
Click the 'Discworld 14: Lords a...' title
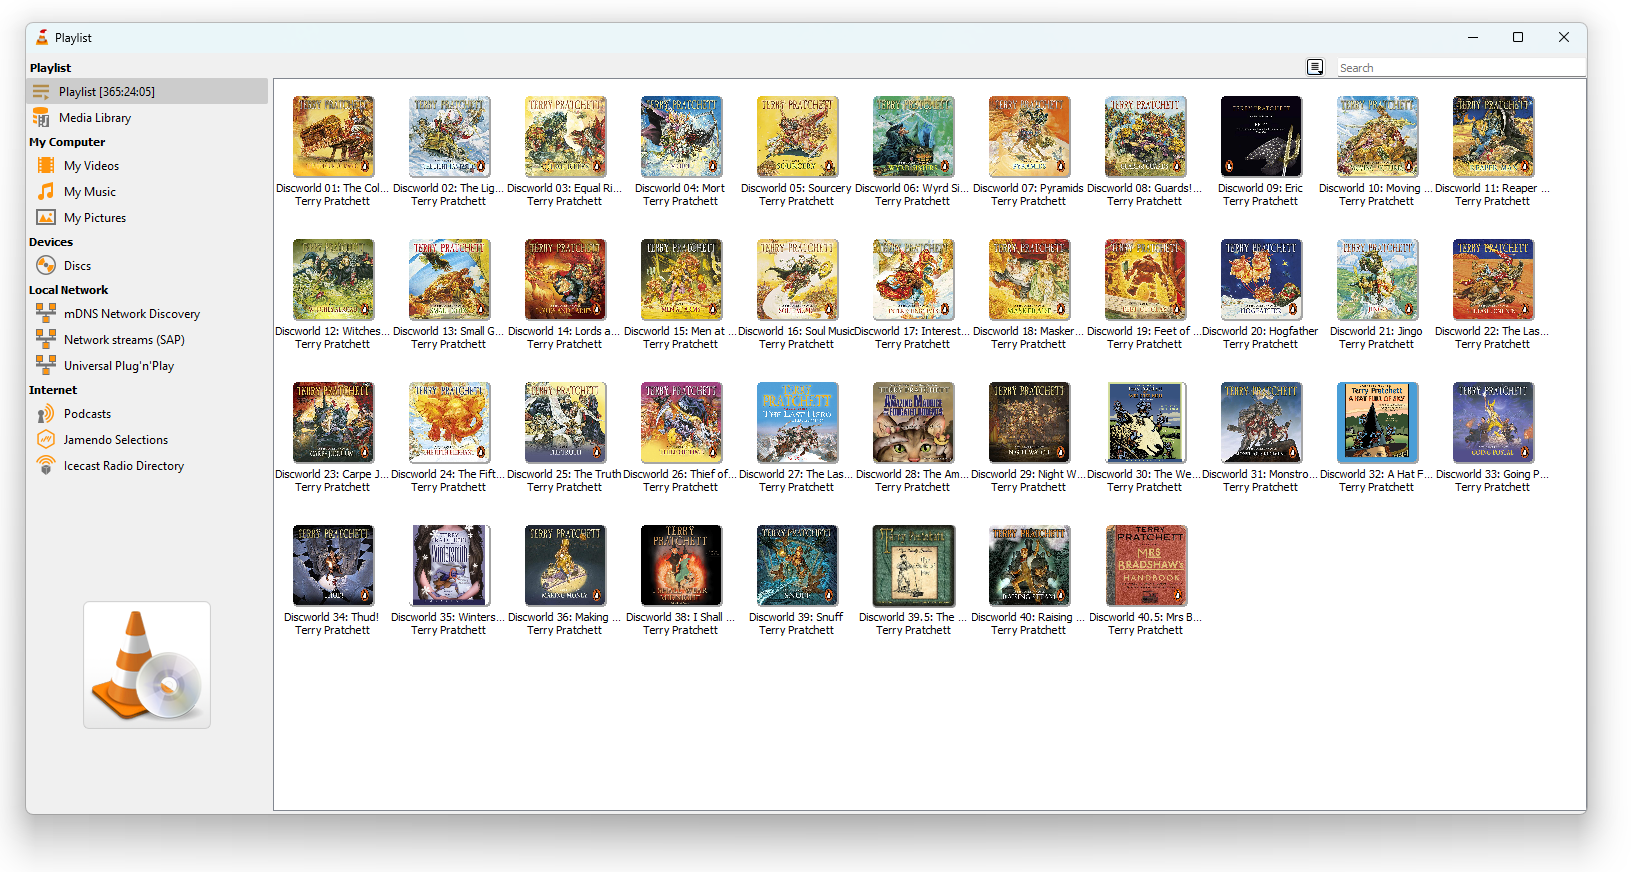point(564,331)
